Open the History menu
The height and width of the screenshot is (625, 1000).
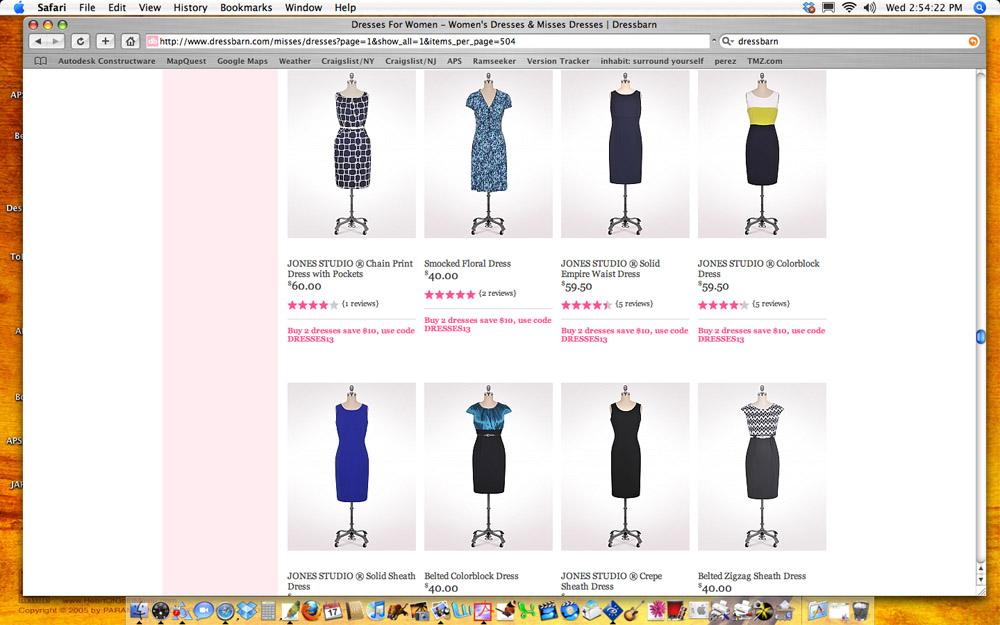point(190,8)
